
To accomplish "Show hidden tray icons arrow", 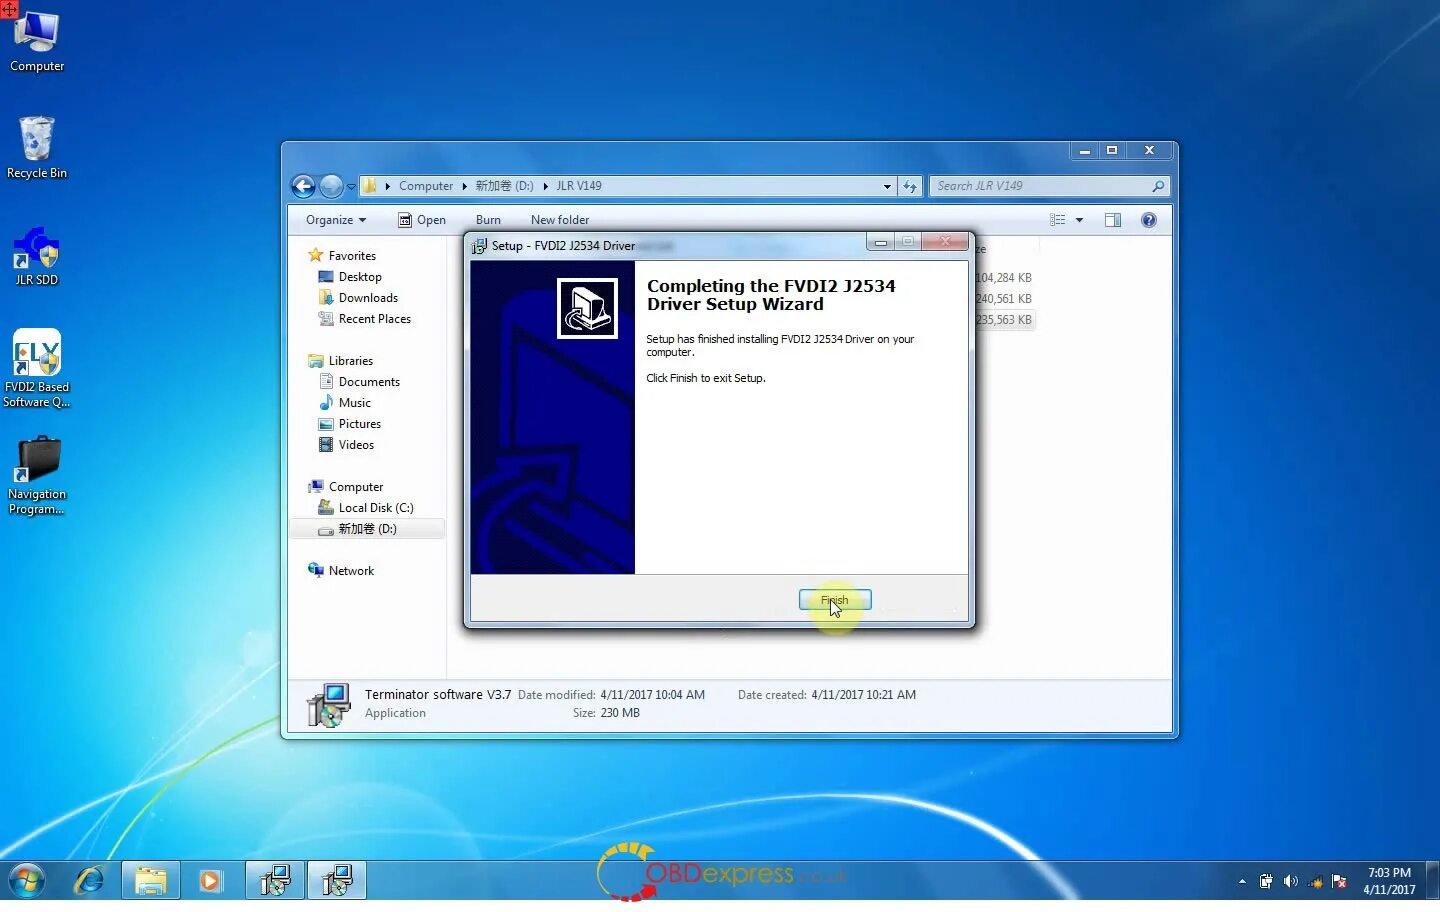I will tap(1241, 881).
